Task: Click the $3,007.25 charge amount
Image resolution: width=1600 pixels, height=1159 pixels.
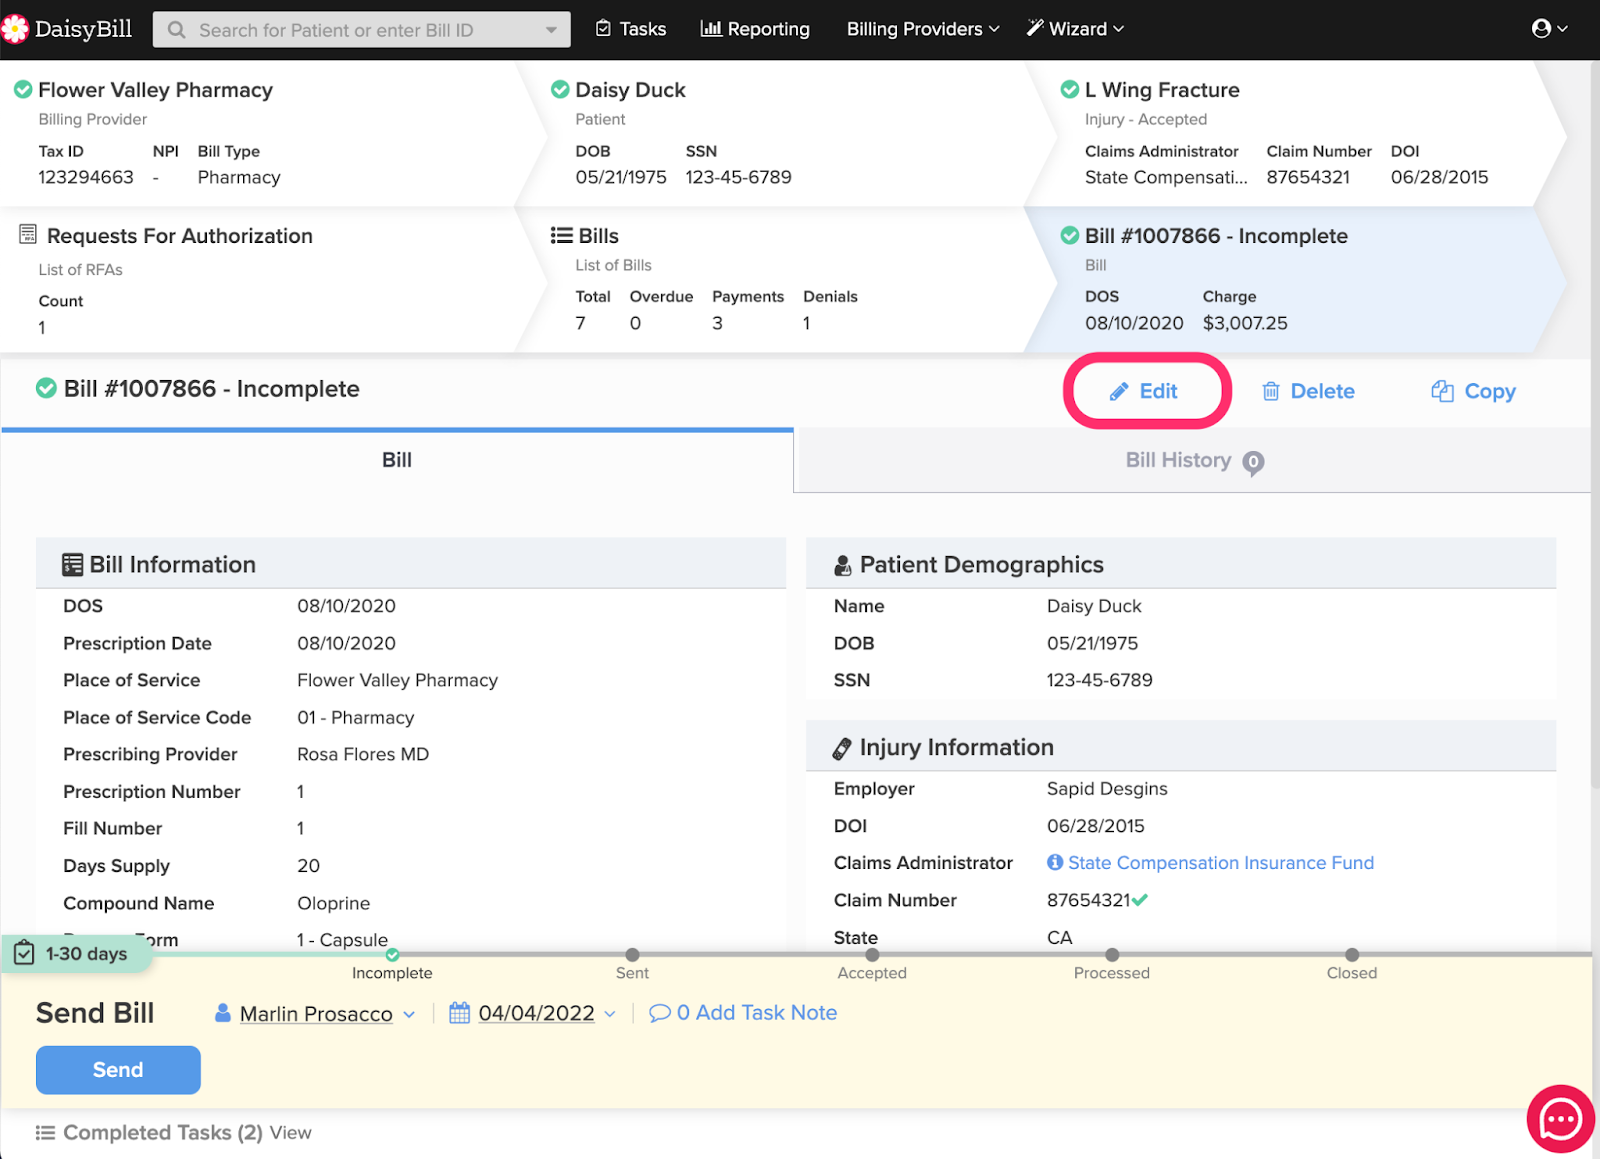Action: 1245,323
